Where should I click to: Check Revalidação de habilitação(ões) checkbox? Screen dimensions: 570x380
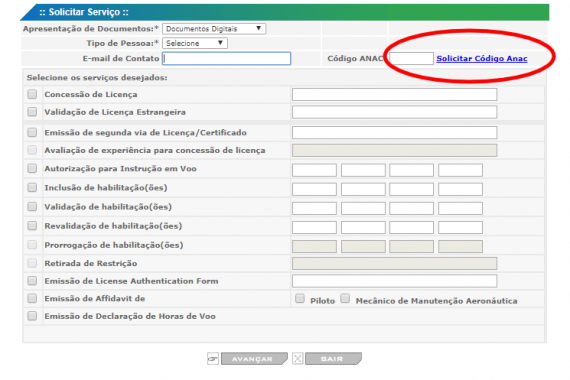(x=32, y=226)
